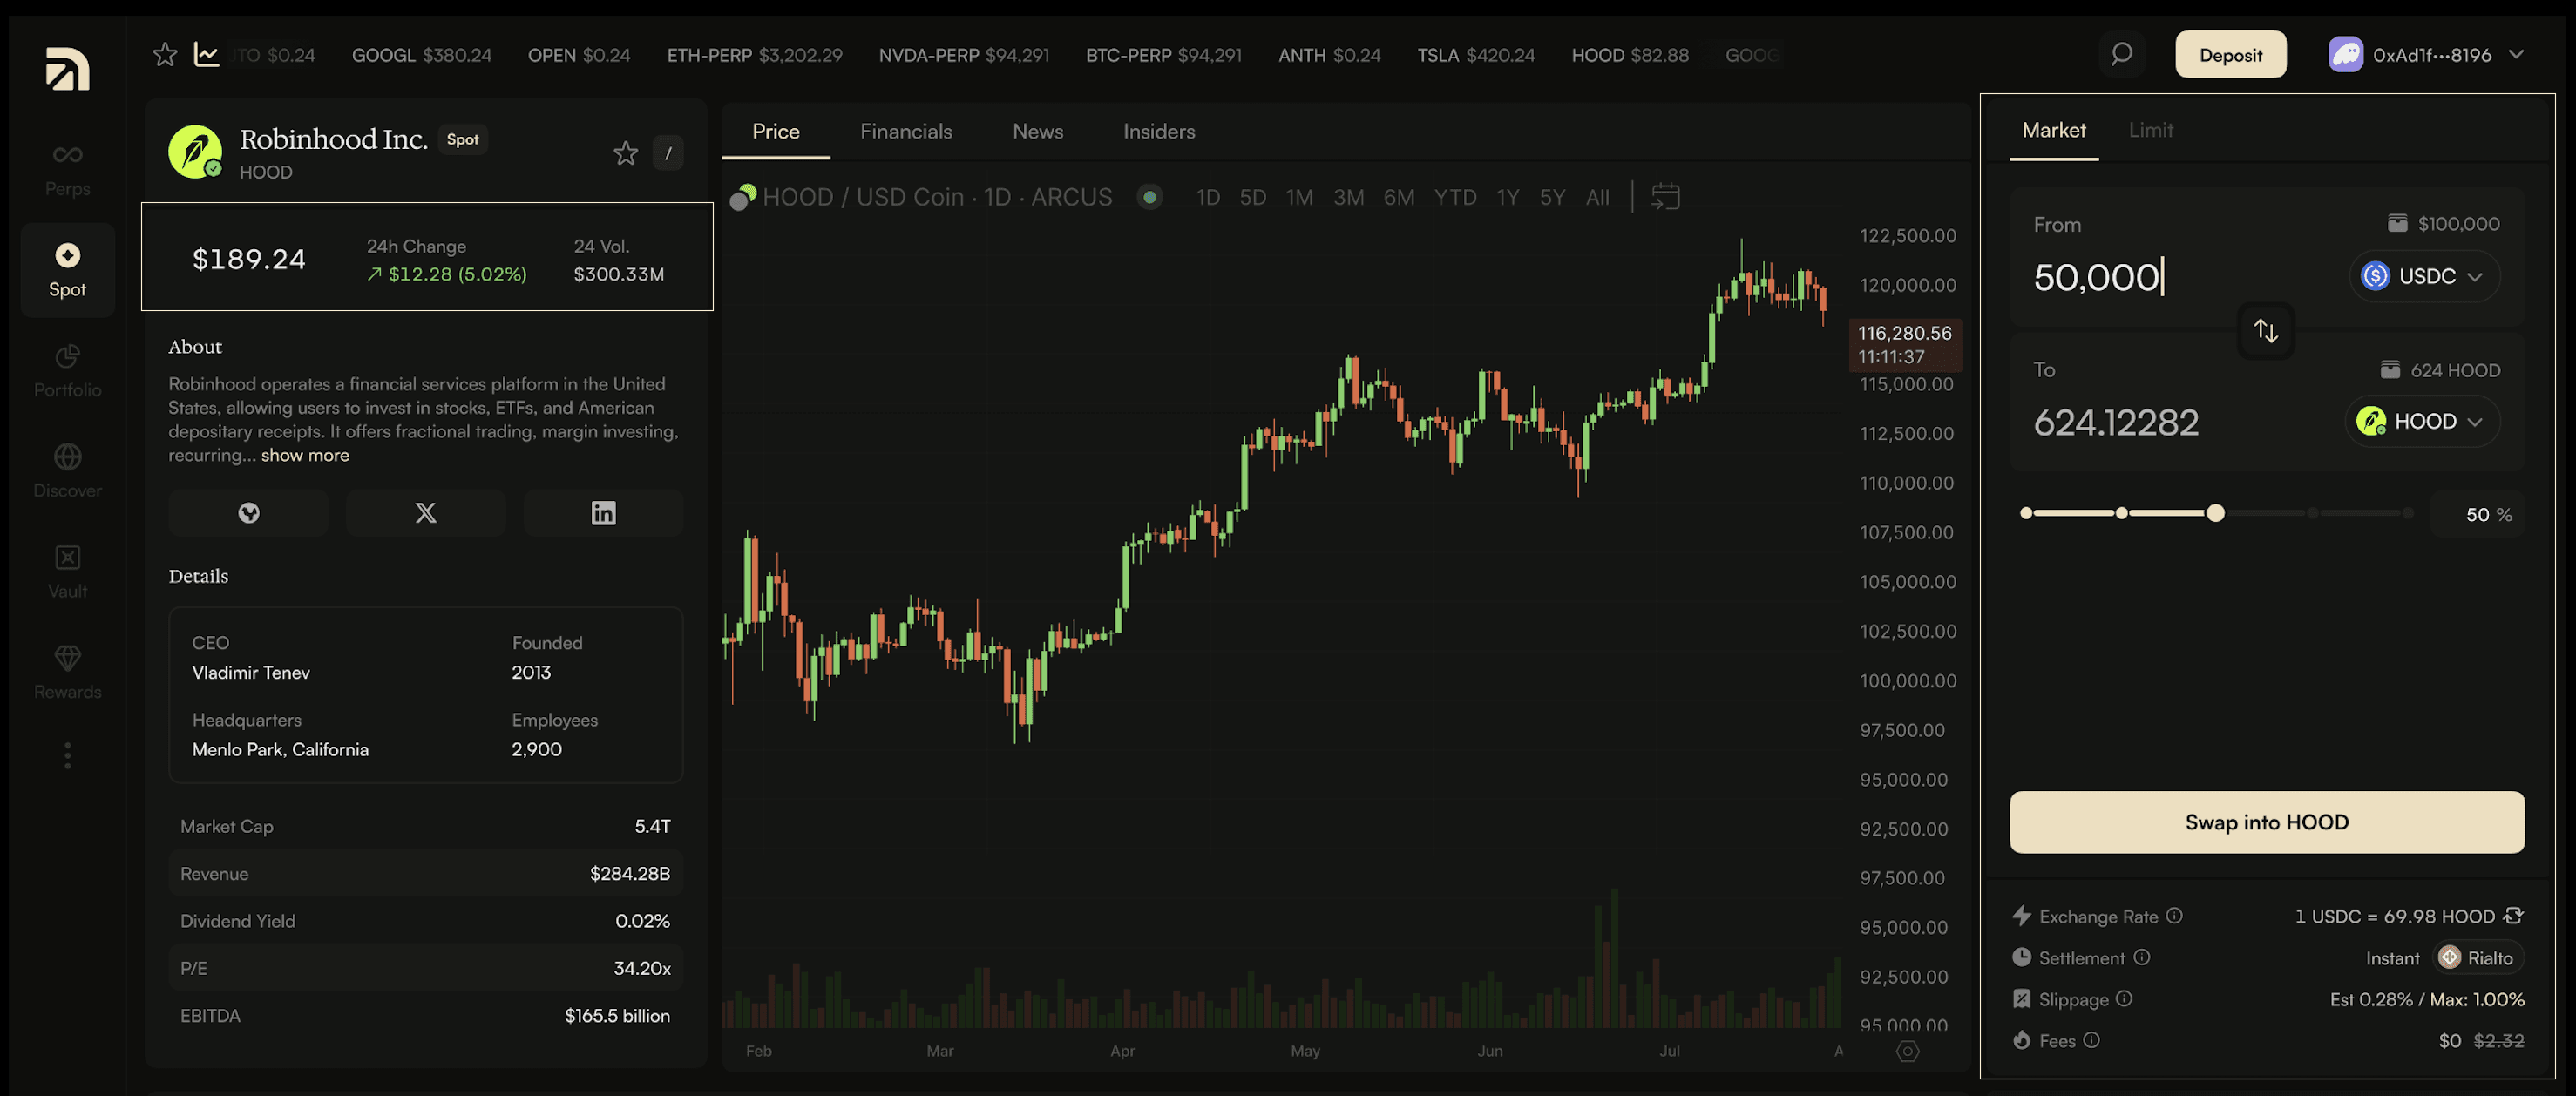Favorite Robinhood Inc. with the star
Screen dimensions: 2576x1096
pyautogui.click(x=625, y=153)
